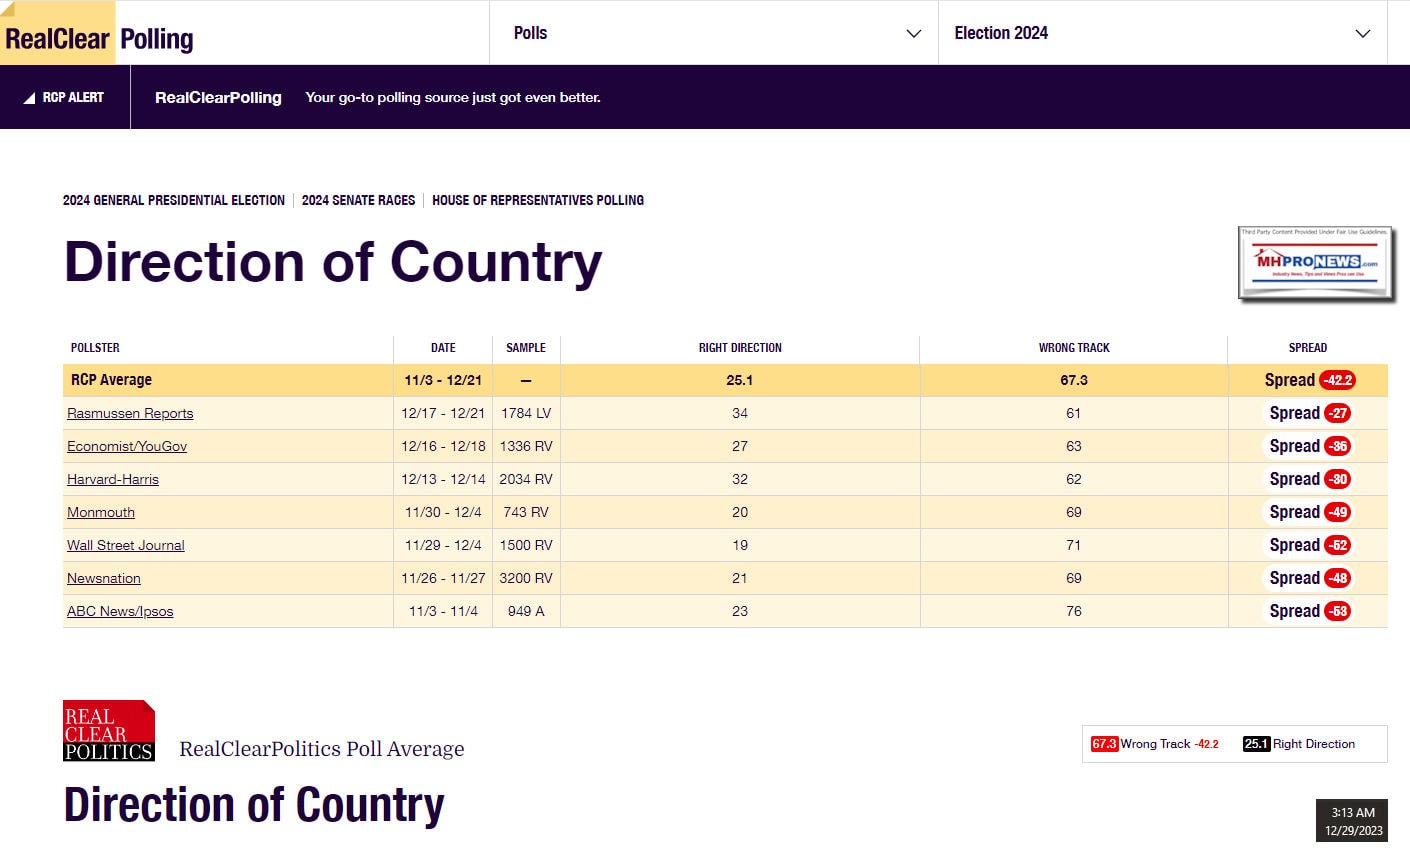Click the 11/26 - 11/27 date cell

tap(443, 578)
